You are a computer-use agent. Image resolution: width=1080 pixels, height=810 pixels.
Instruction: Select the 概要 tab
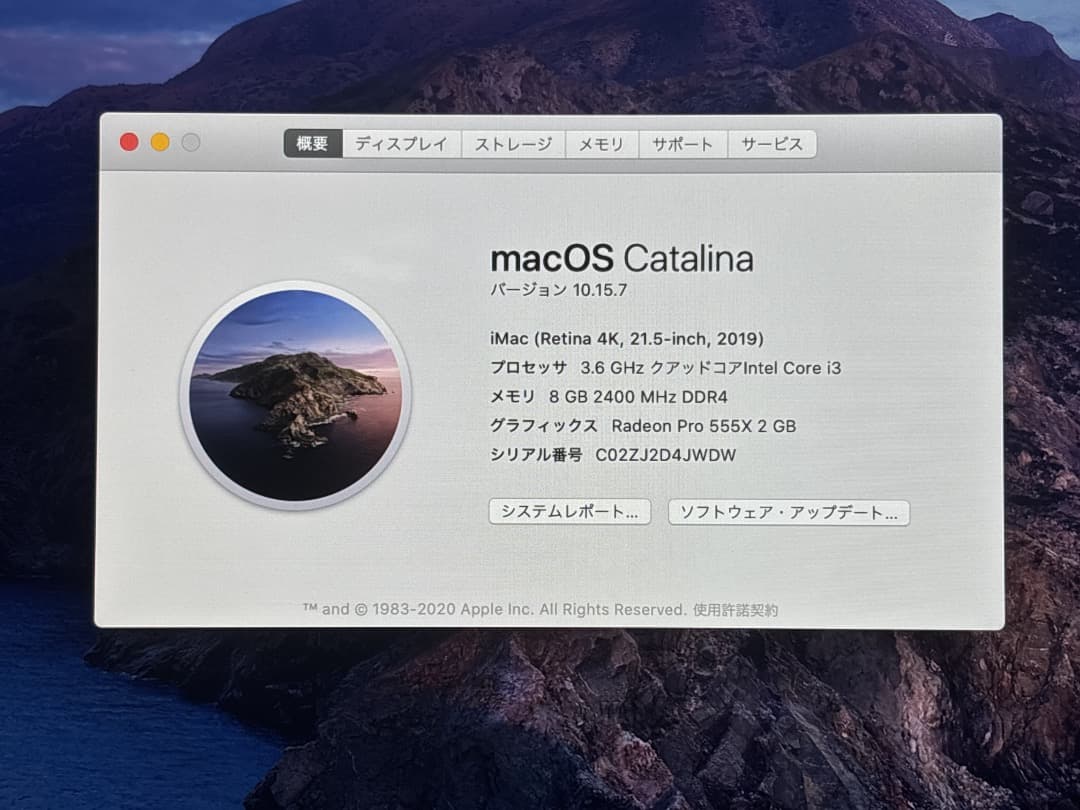[311, 142]
